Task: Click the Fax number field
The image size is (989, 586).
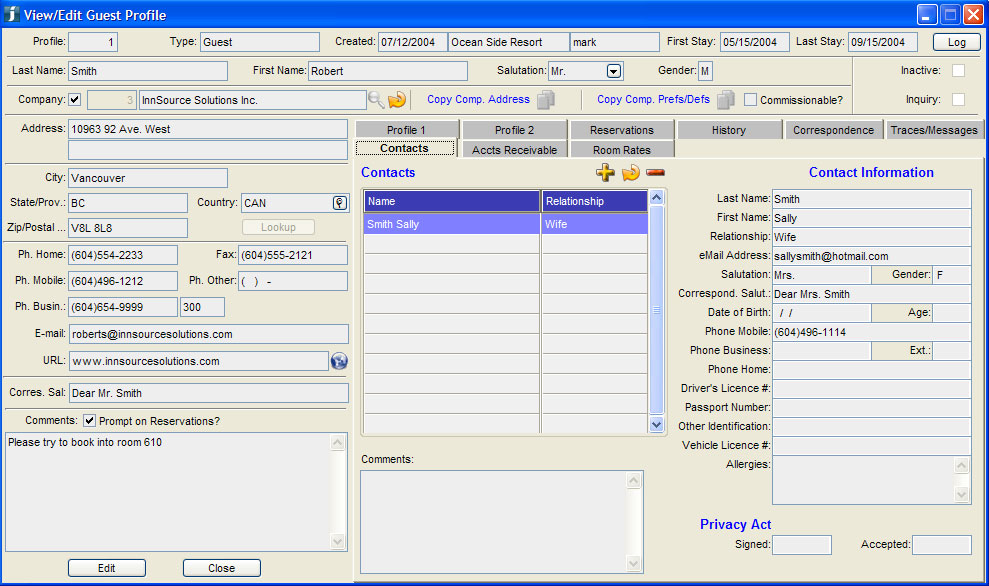Action: click(x=293, y=255)
